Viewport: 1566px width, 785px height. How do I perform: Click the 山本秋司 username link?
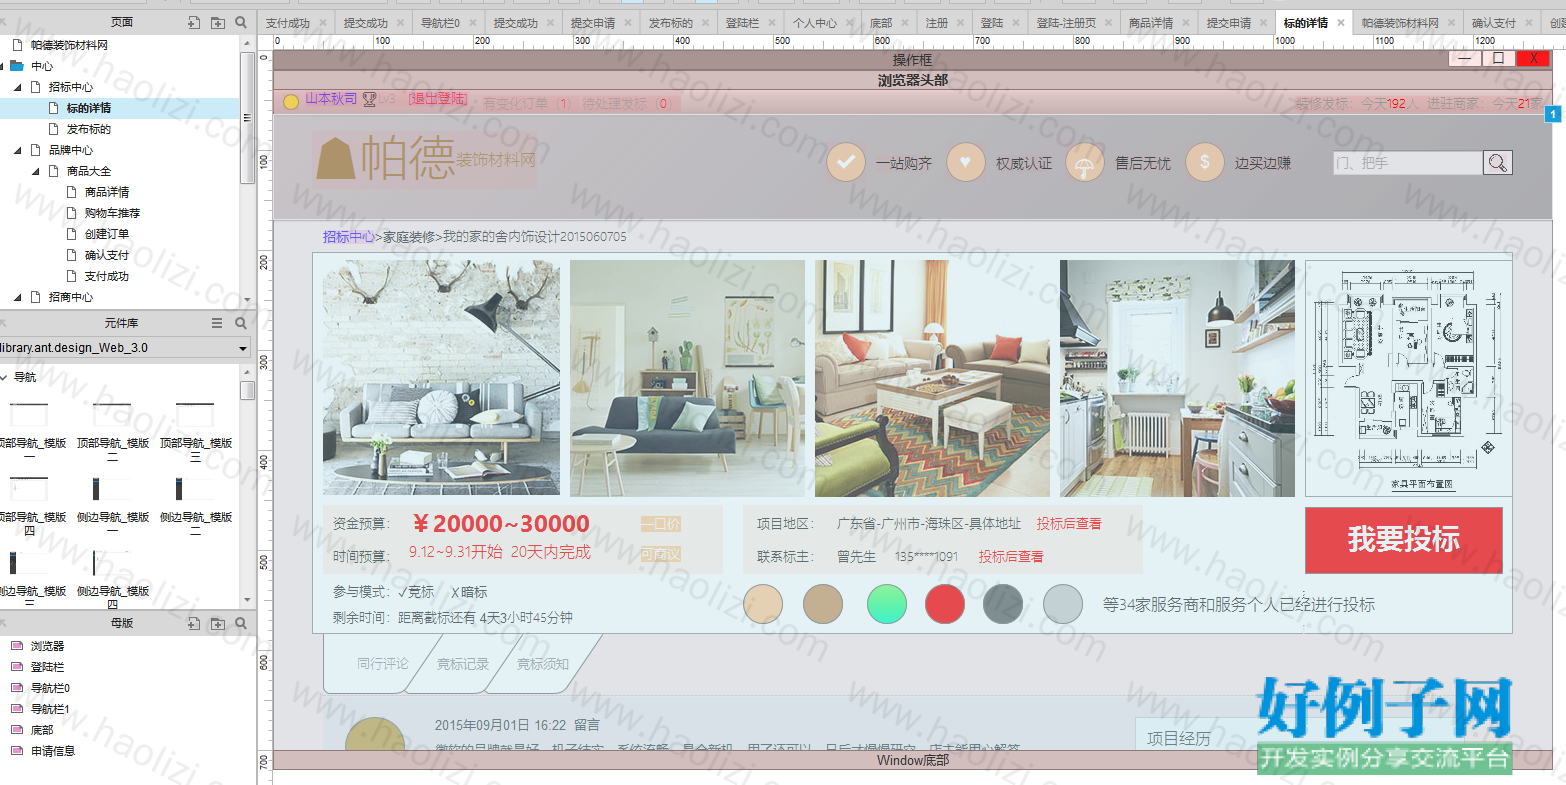point(331,98)
